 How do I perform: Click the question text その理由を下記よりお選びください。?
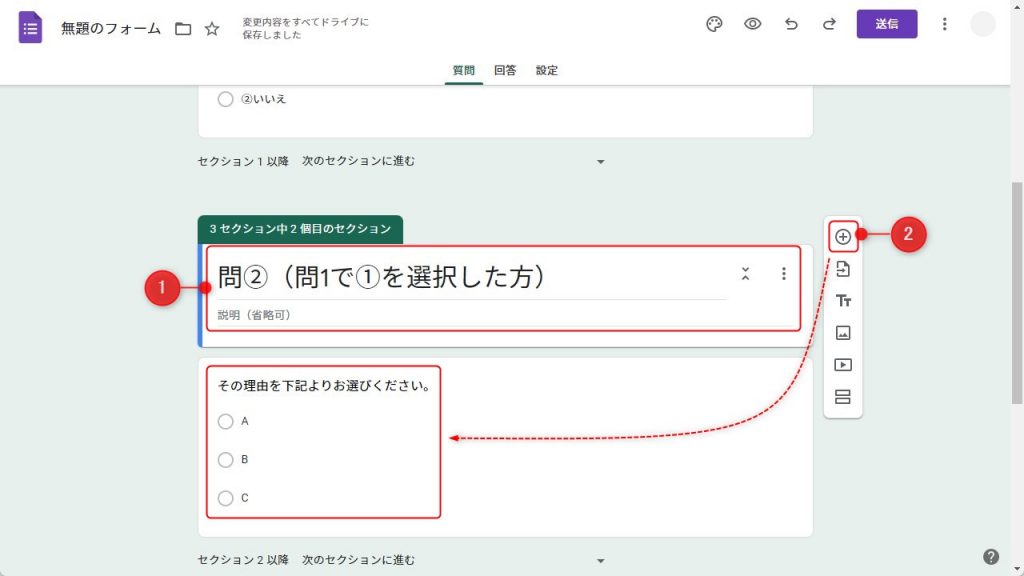pyautogui.click(x=325, y=386)
